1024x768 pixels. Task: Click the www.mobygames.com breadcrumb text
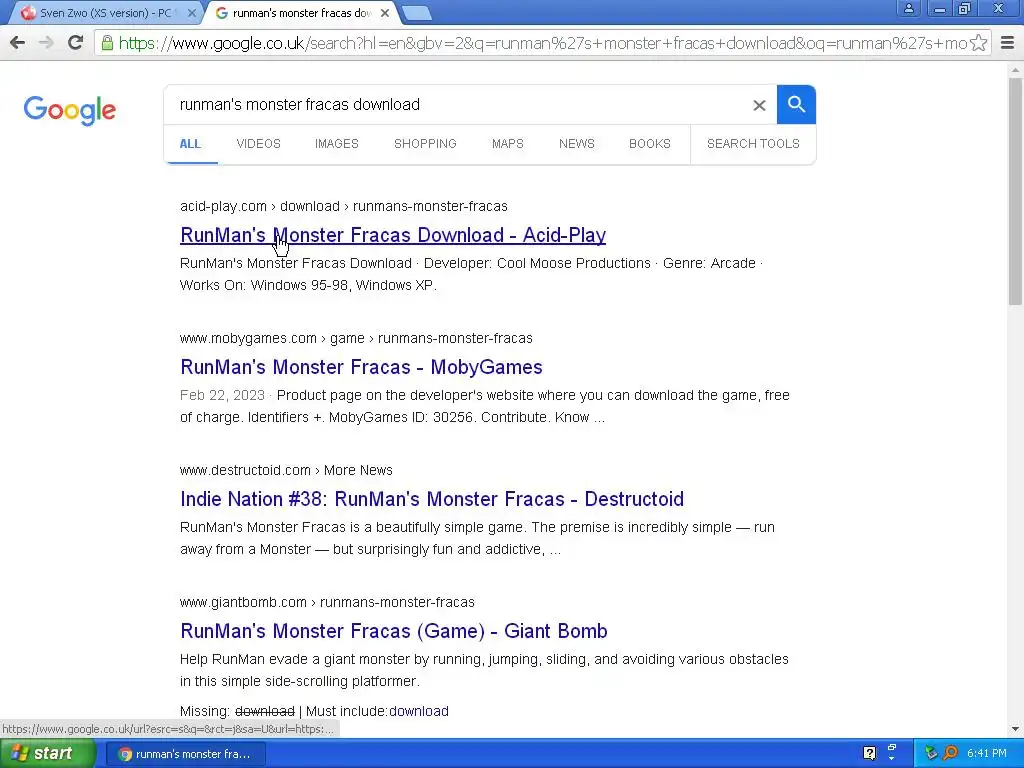point(356,338)
